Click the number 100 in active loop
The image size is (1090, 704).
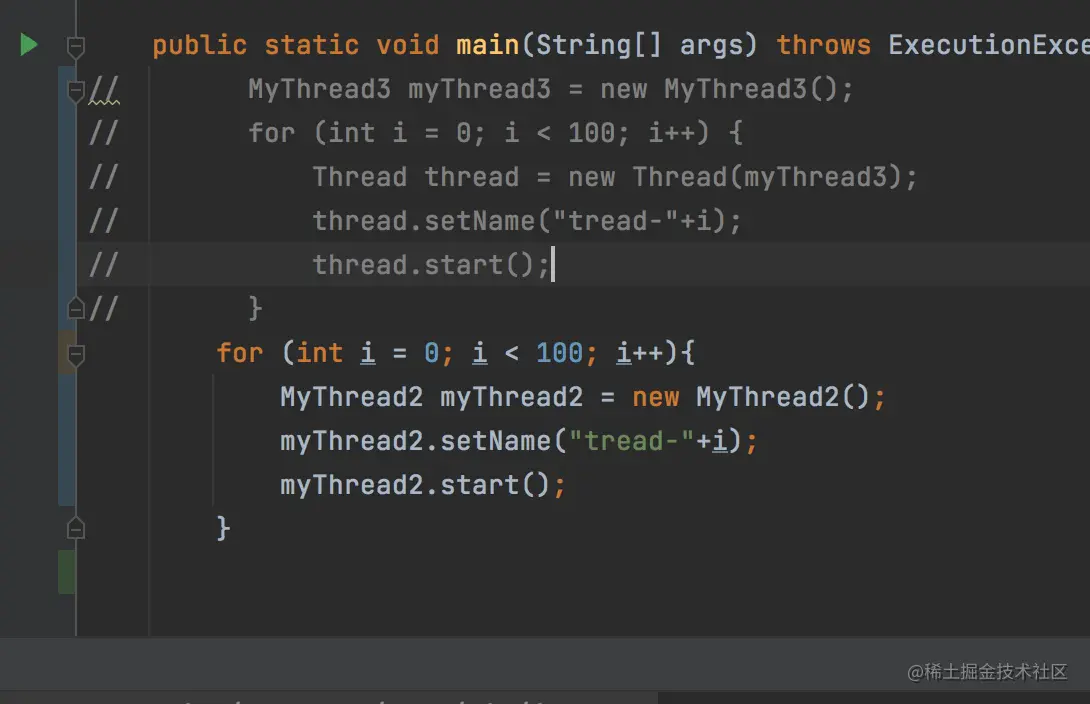tap(560, 353)
